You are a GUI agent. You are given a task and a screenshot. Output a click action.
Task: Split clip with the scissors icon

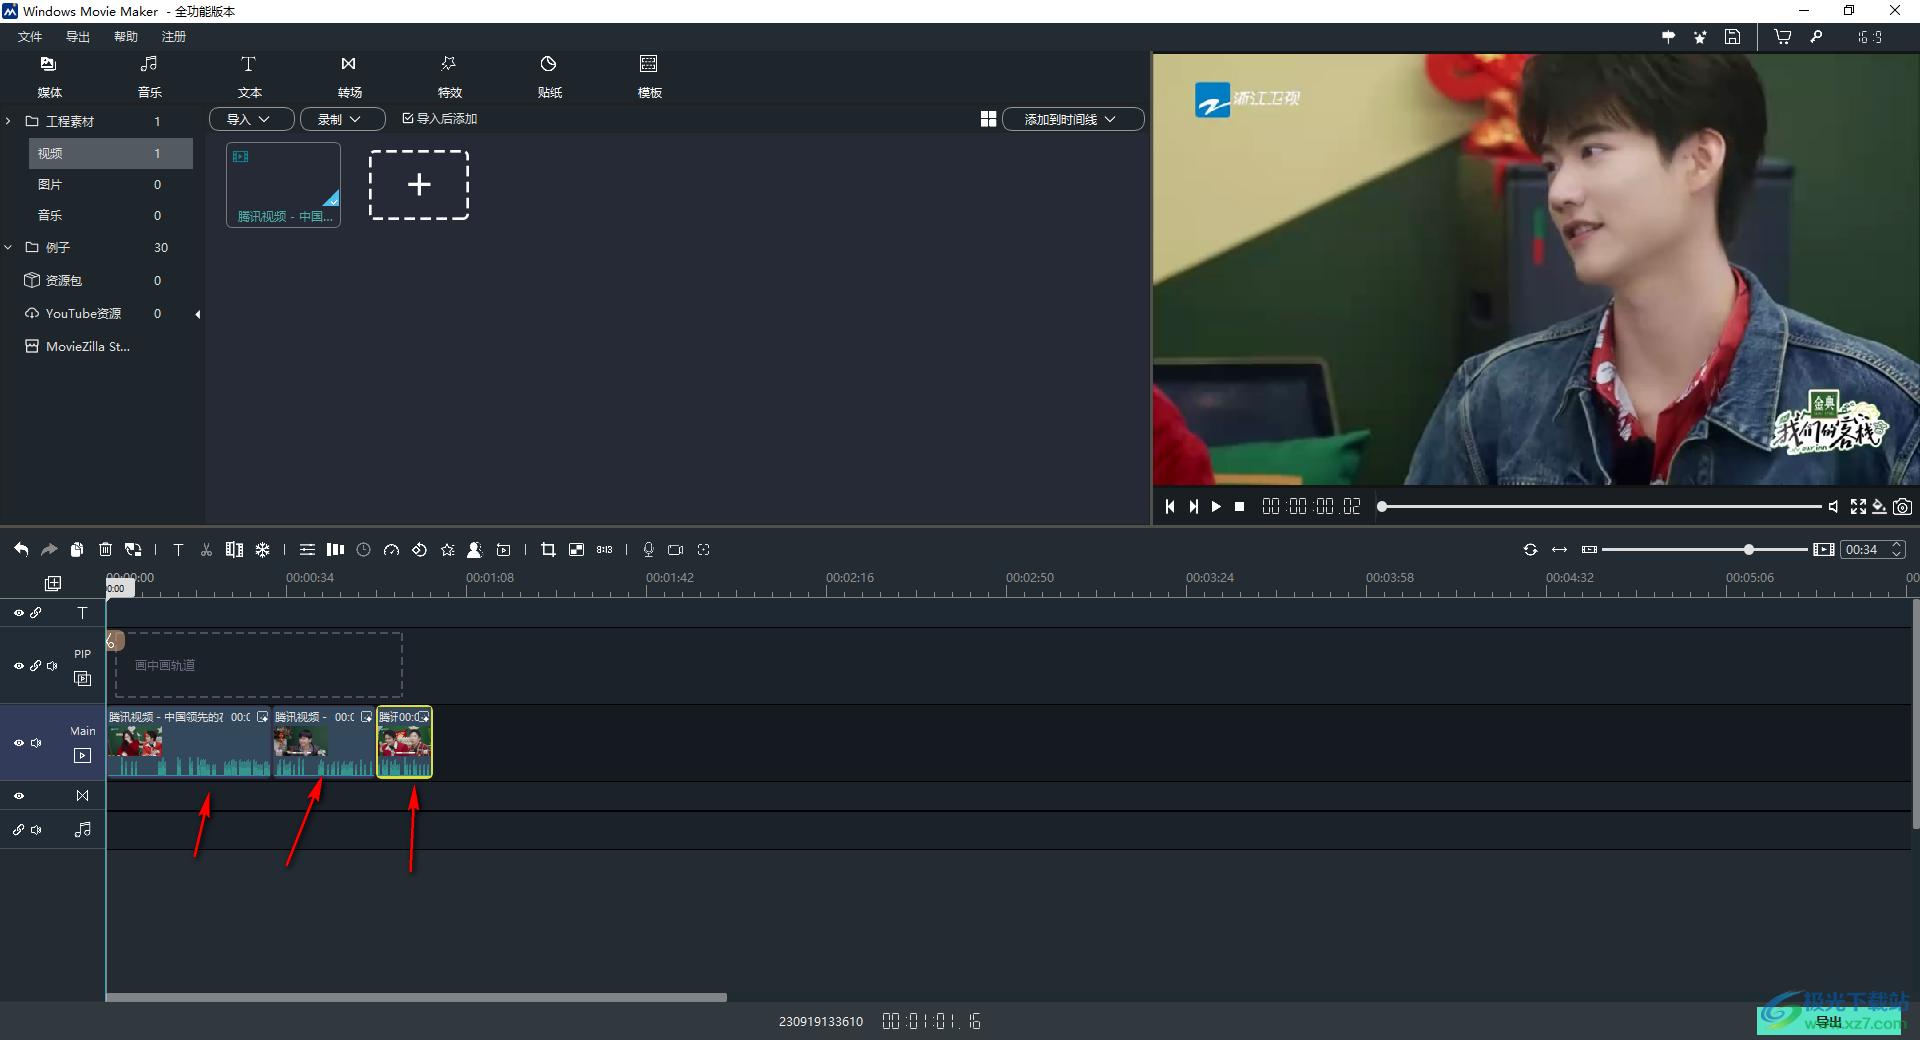coord(206,549)
